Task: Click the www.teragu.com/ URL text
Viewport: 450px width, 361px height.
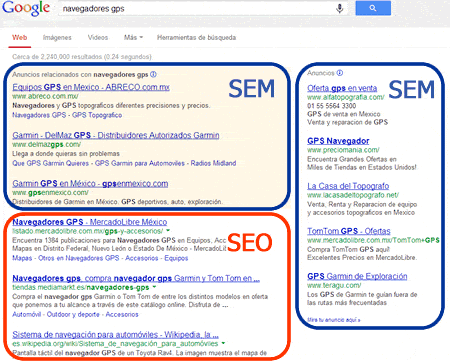Action: click(x=334, y=285)
